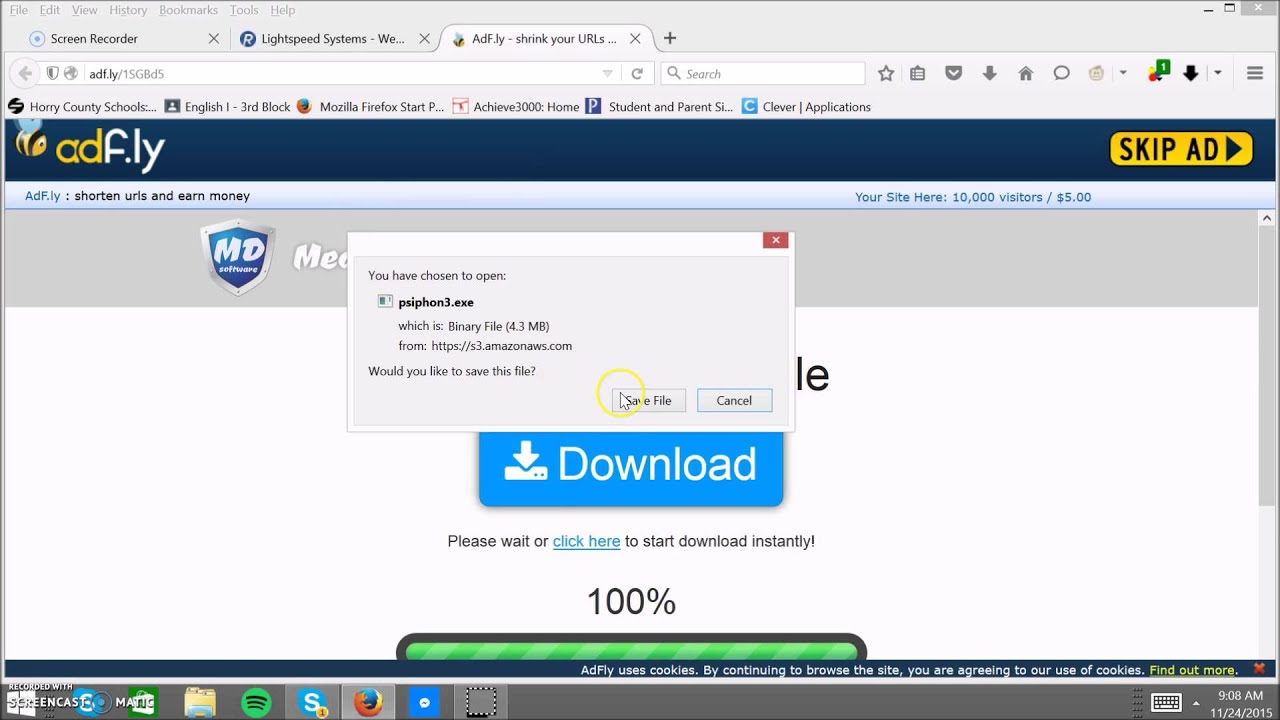Click the colored extension icon with badge 1

(x=1157, y=72)
